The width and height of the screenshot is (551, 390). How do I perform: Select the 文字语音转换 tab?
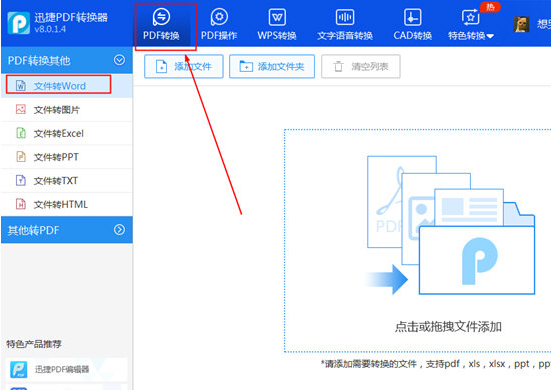345,25
